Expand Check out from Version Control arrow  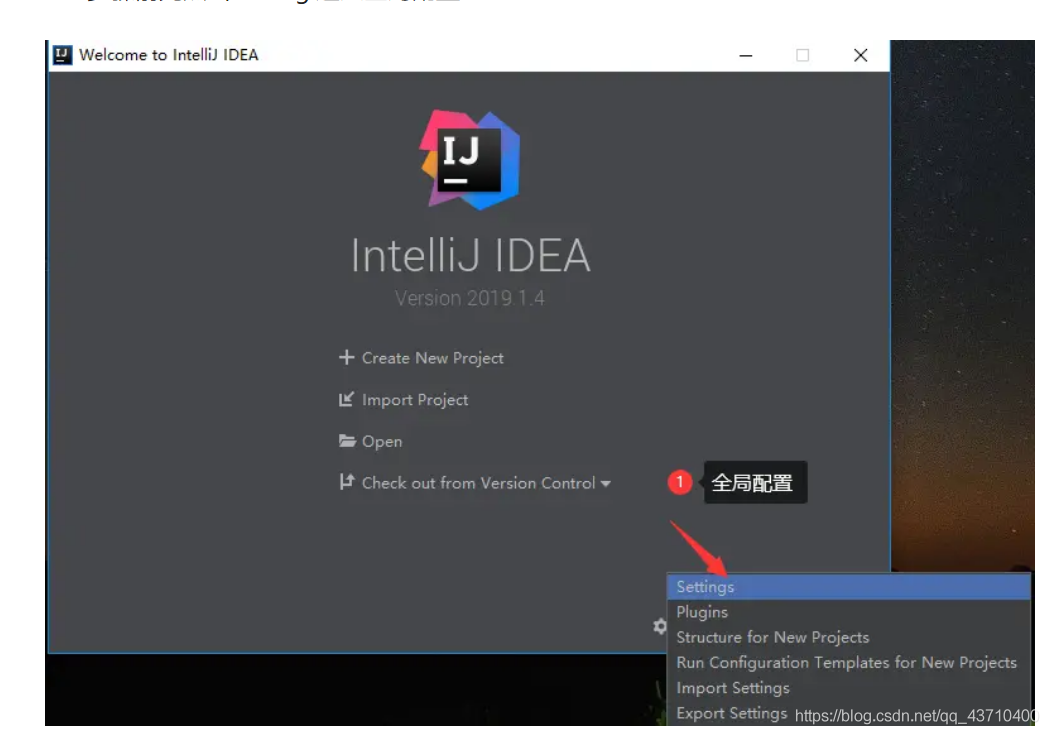click(x=605, y=484)
